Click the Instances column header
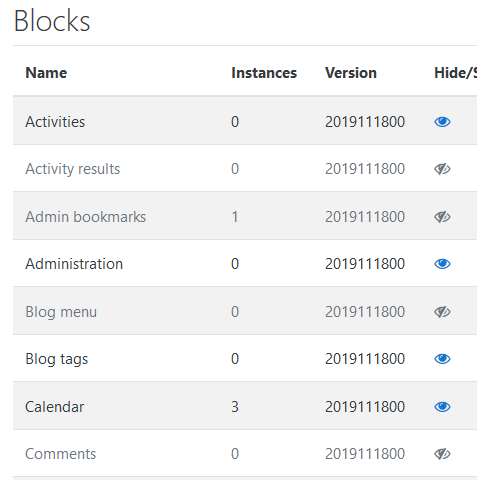Screen dimensions: 477x480 pos(264,73)
